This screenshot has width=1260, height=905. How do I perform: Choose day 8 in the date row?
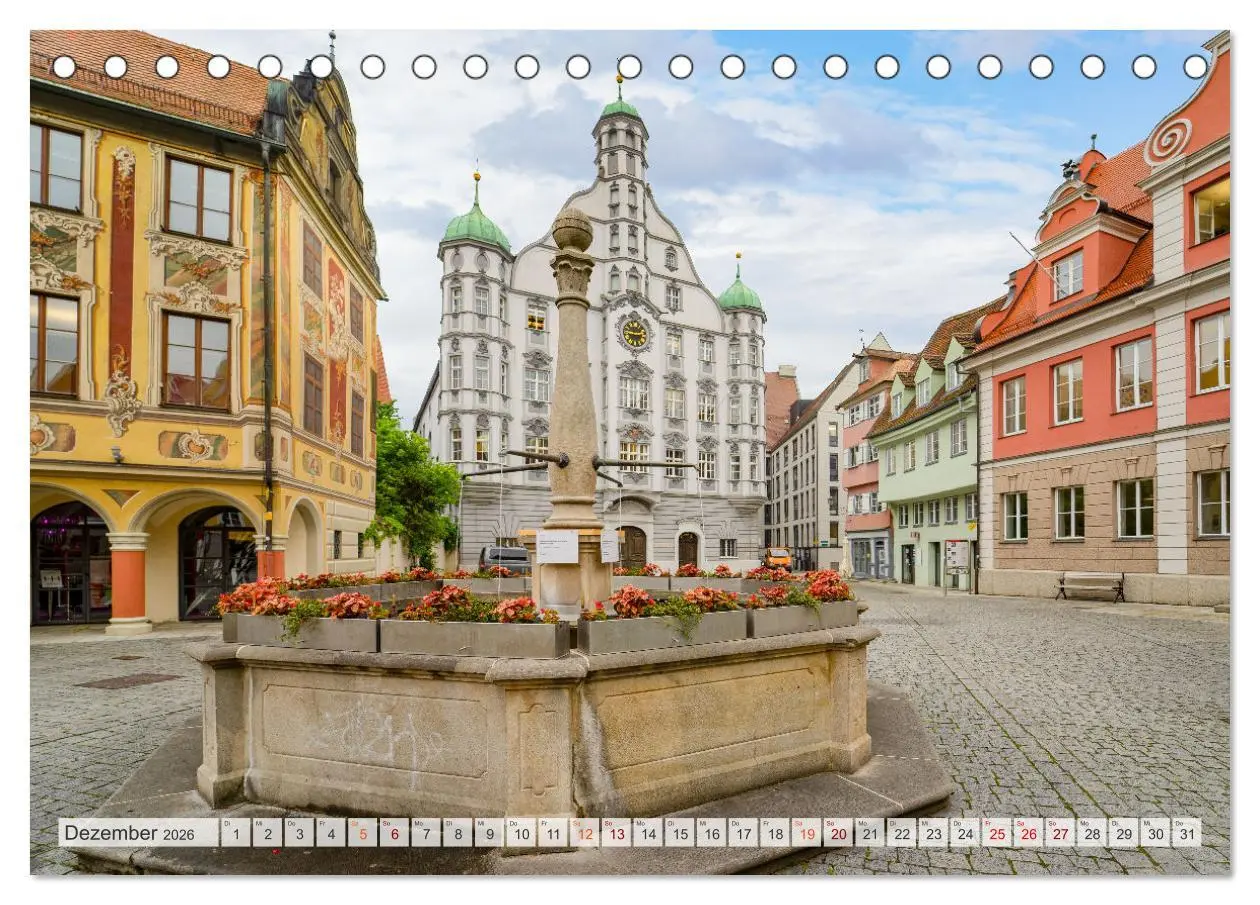click(457, 833)
